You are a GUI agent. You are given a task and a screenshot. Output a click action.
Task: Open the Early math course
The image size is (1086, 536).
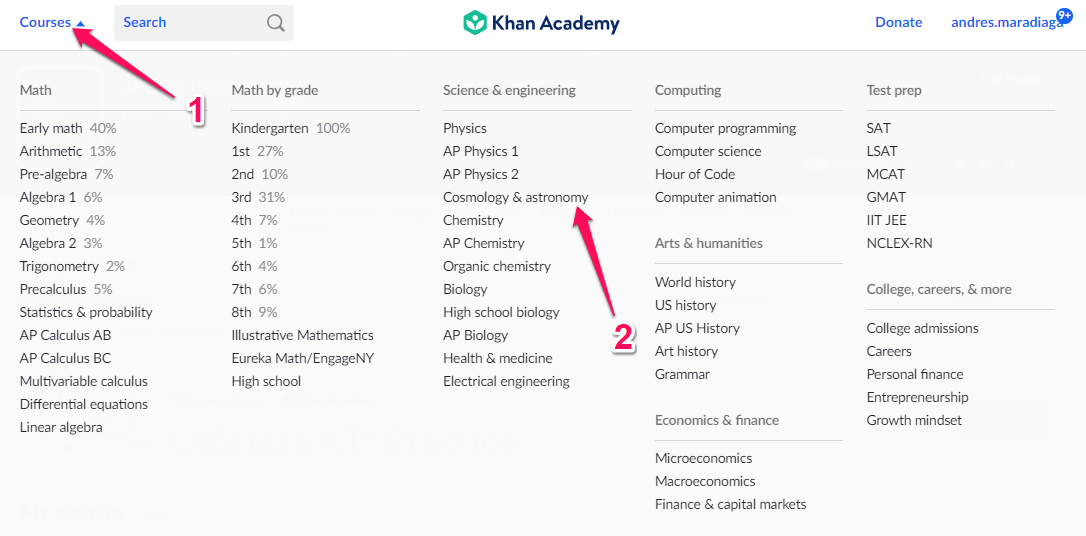coord(51,128)
